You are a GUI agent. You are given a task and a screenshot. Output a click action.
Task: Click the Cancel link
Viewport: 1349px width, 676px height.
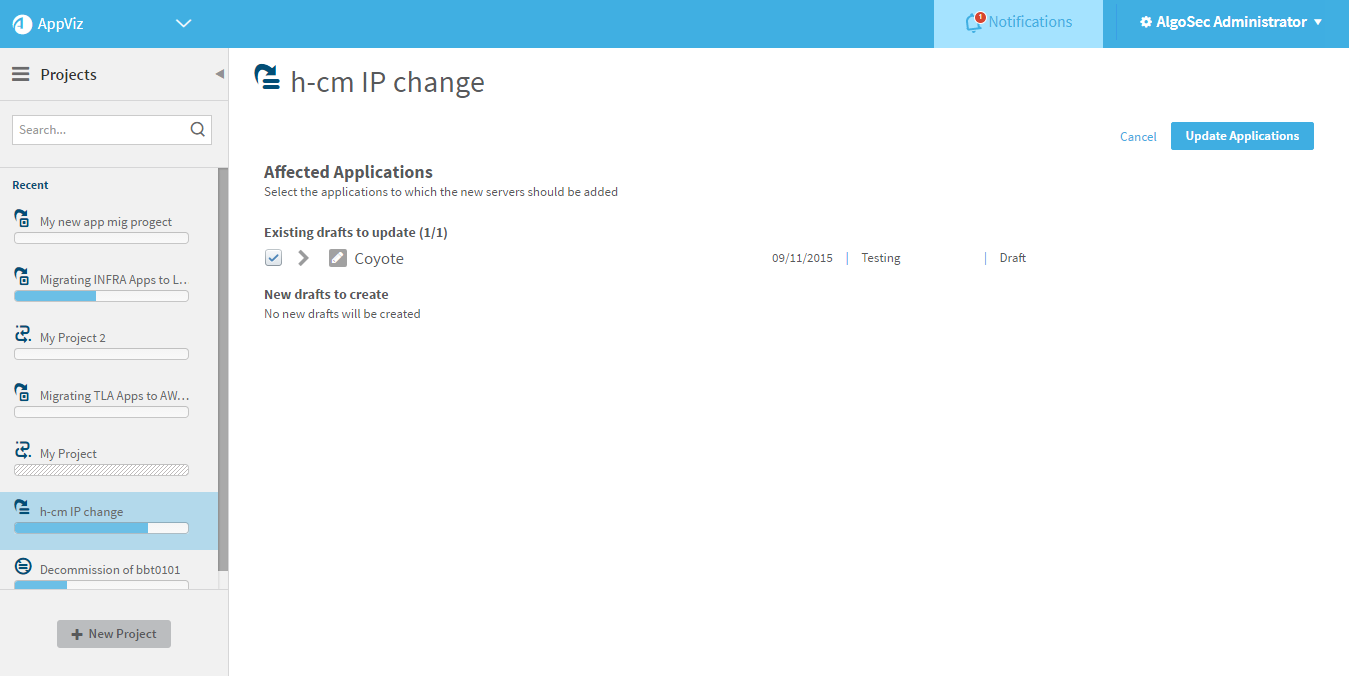tap(1138, 137)
